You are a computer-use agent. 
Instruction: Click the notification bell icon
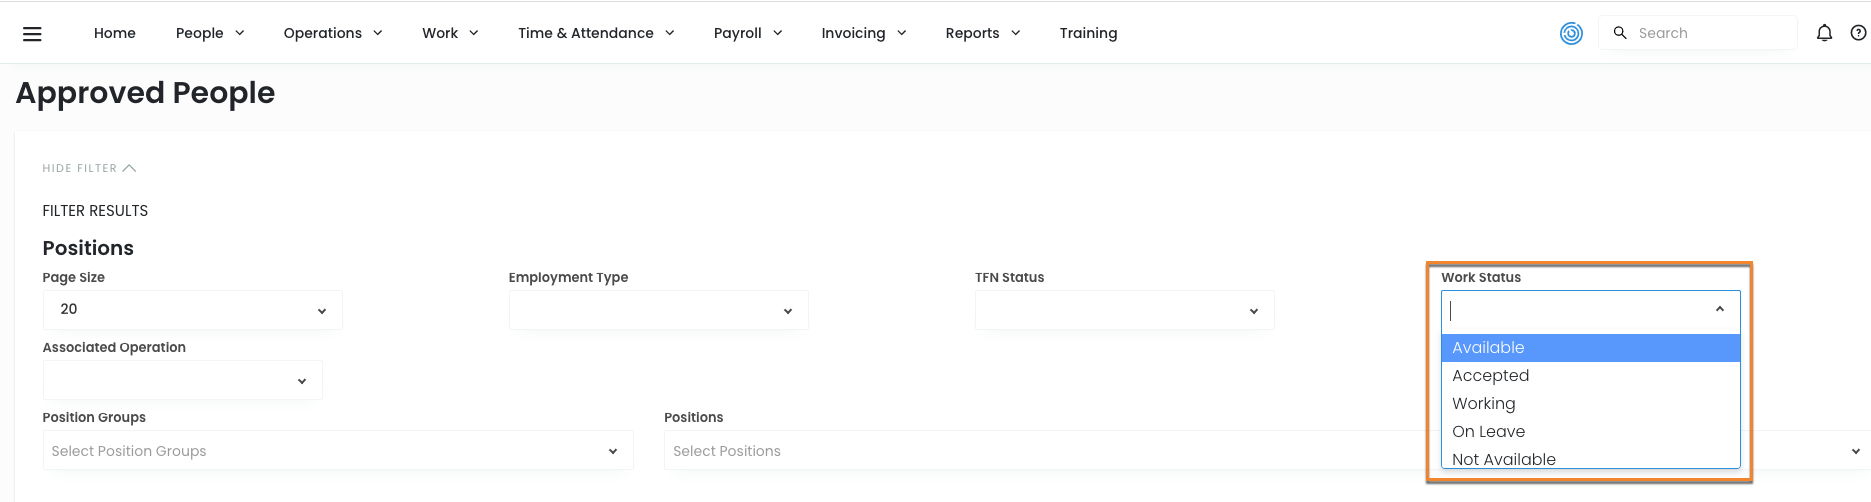pos(1824,33)
